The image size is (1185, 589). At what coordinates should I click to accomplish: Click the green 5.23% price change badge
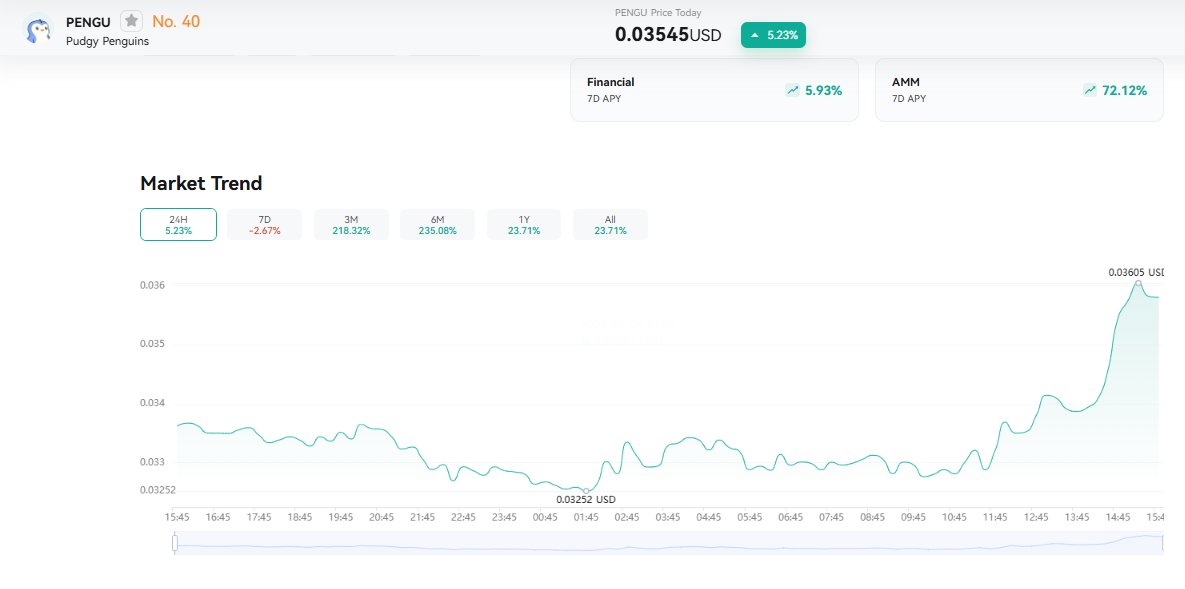pos(773,34)
